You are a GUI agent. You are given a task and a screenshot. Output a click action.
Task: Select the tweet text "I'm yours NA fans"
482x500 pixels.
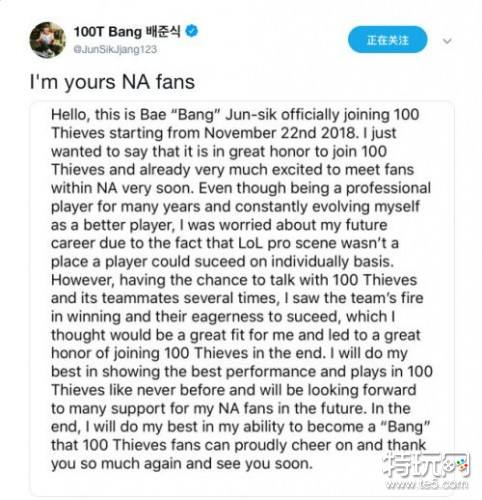coord(112,82)
